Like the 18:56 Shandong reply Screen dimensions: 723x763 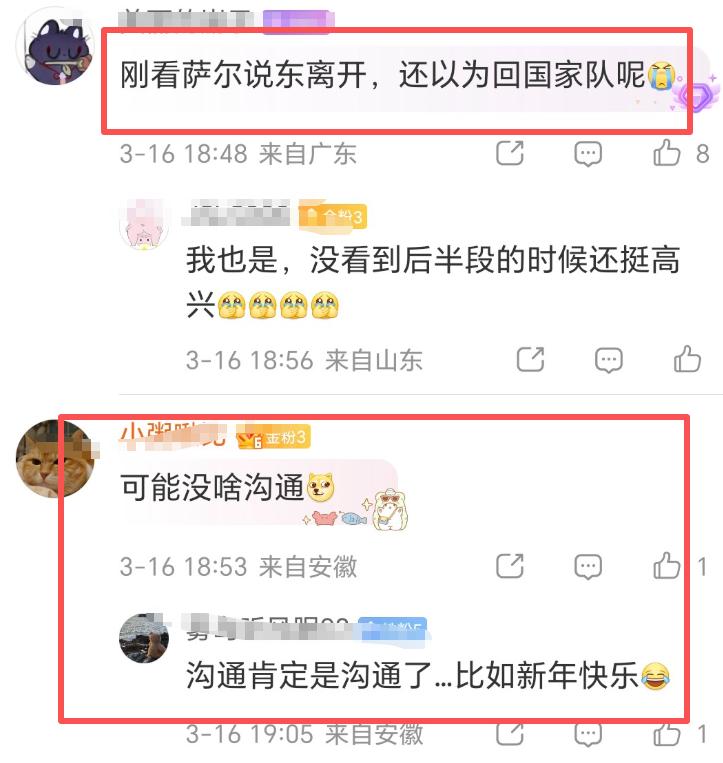click(x=687, y=360)
